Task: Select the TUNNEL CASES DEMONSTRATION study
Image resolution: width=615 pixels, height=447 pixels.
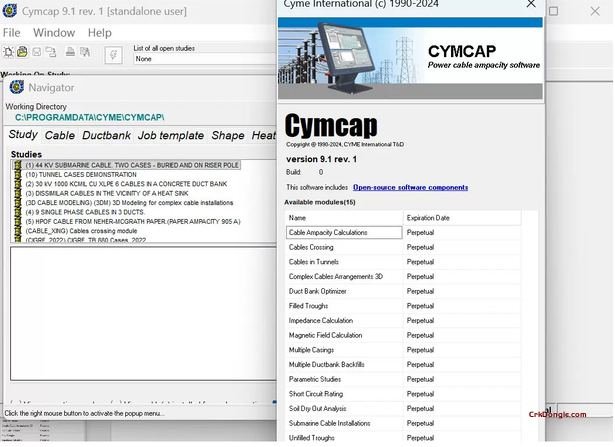Action: (81, 175)
